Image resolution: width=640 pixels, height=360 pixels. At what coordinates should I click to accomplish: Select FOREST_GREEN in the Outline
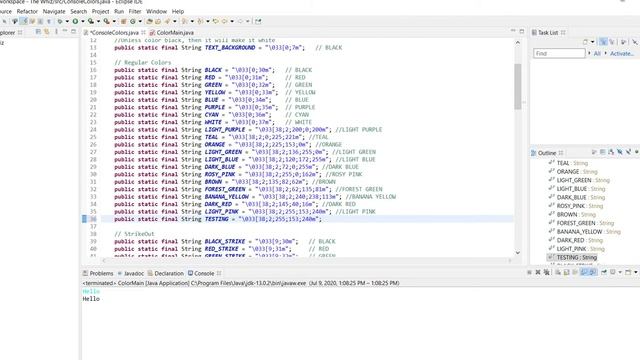[581, 223]
